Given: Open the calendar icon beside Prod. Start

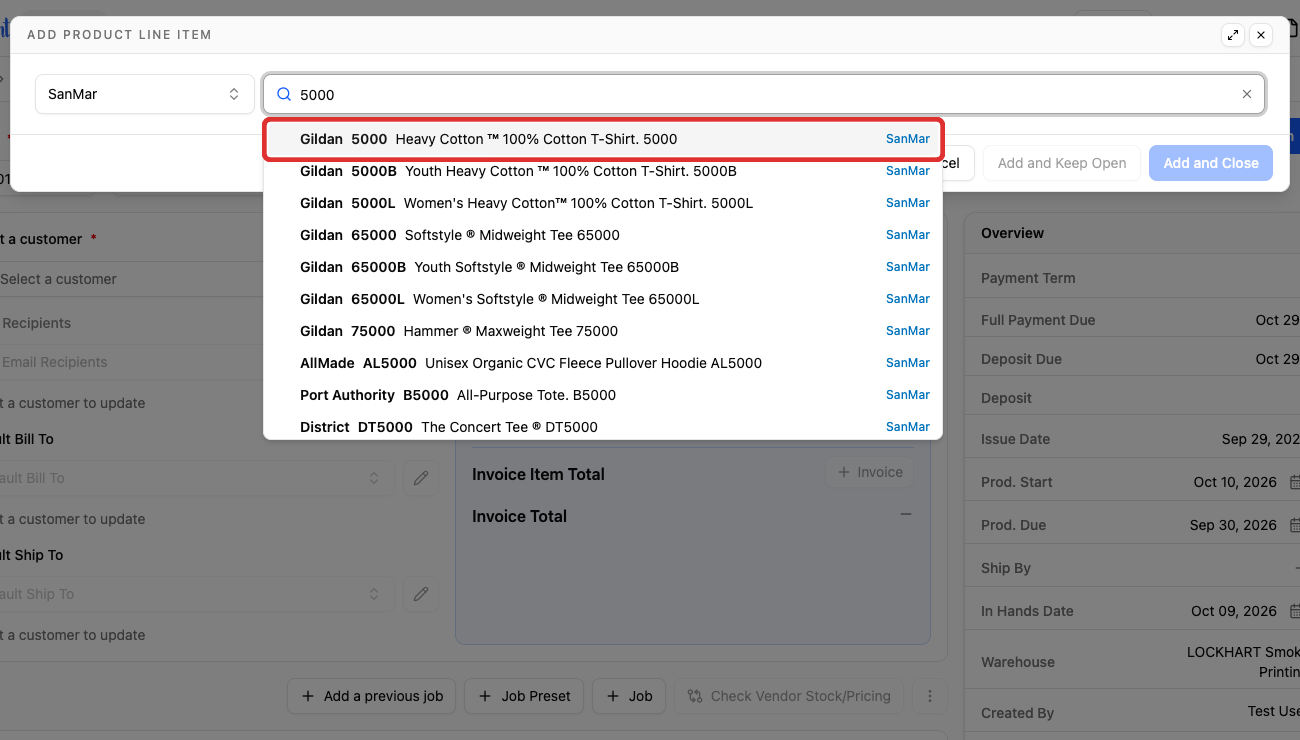Looking at the screenshot, I should pos(1294,482).
